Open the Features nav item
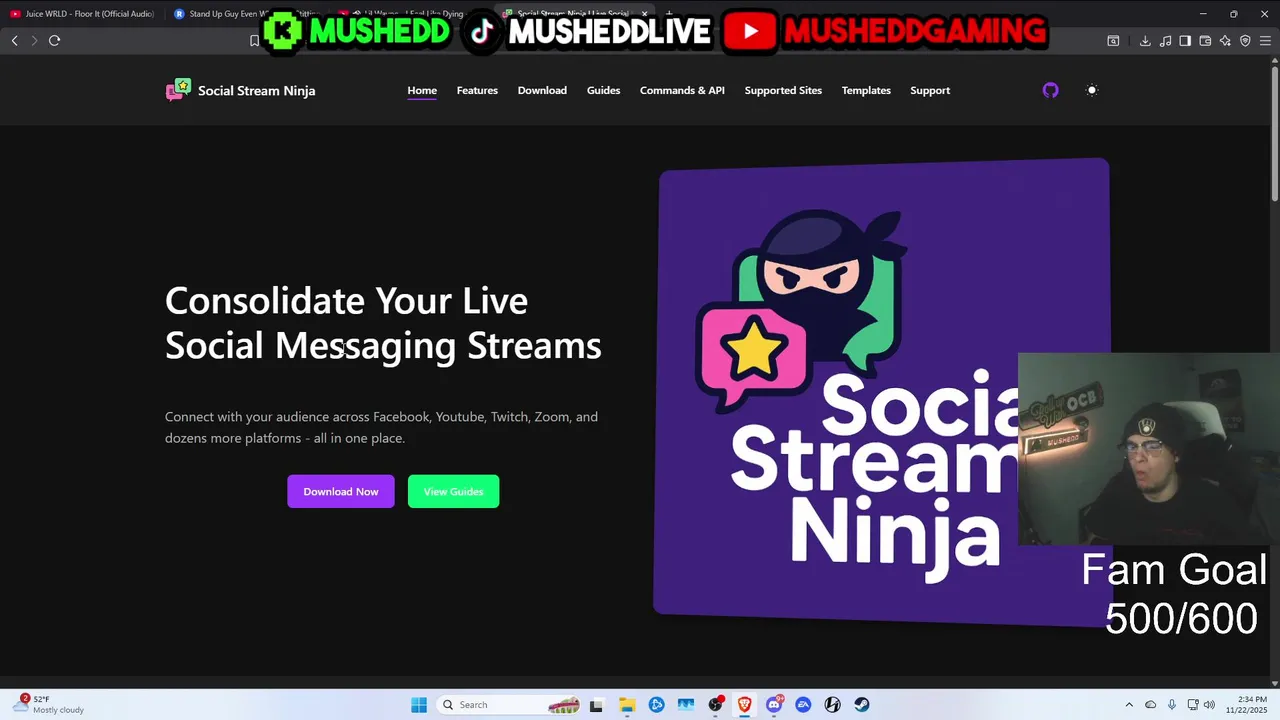This screenshot has height=720, width=1280. coord(477,90)
